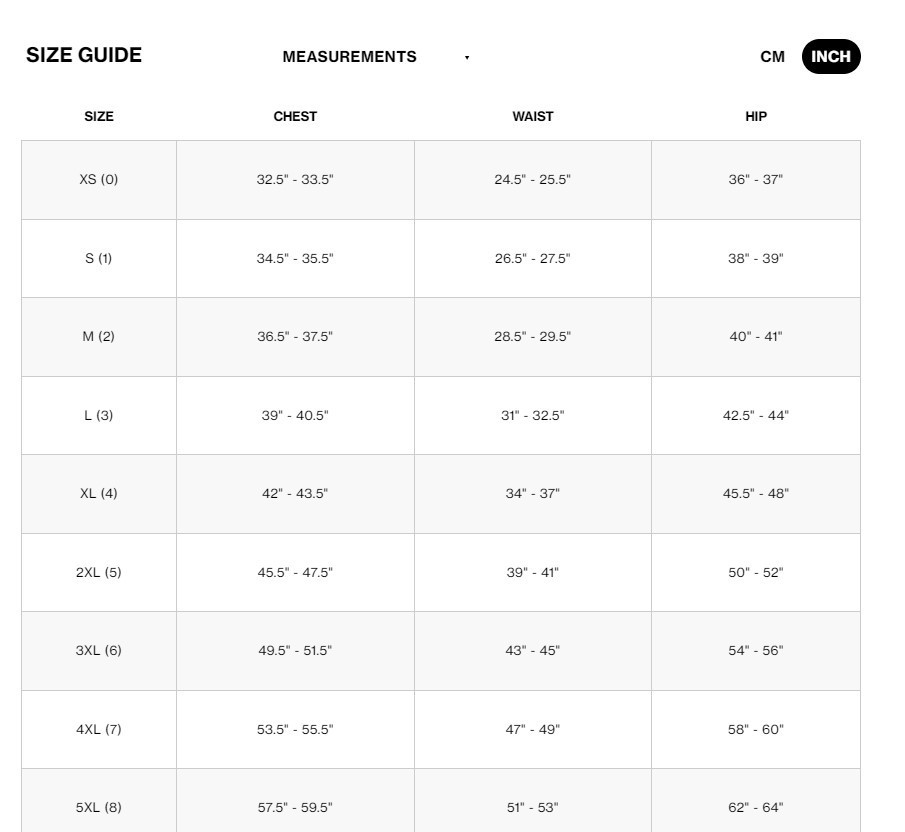The image size is (905, 832).
Task: Click the SIZE GUIDE heading
Action: click(x=84, y=55)
